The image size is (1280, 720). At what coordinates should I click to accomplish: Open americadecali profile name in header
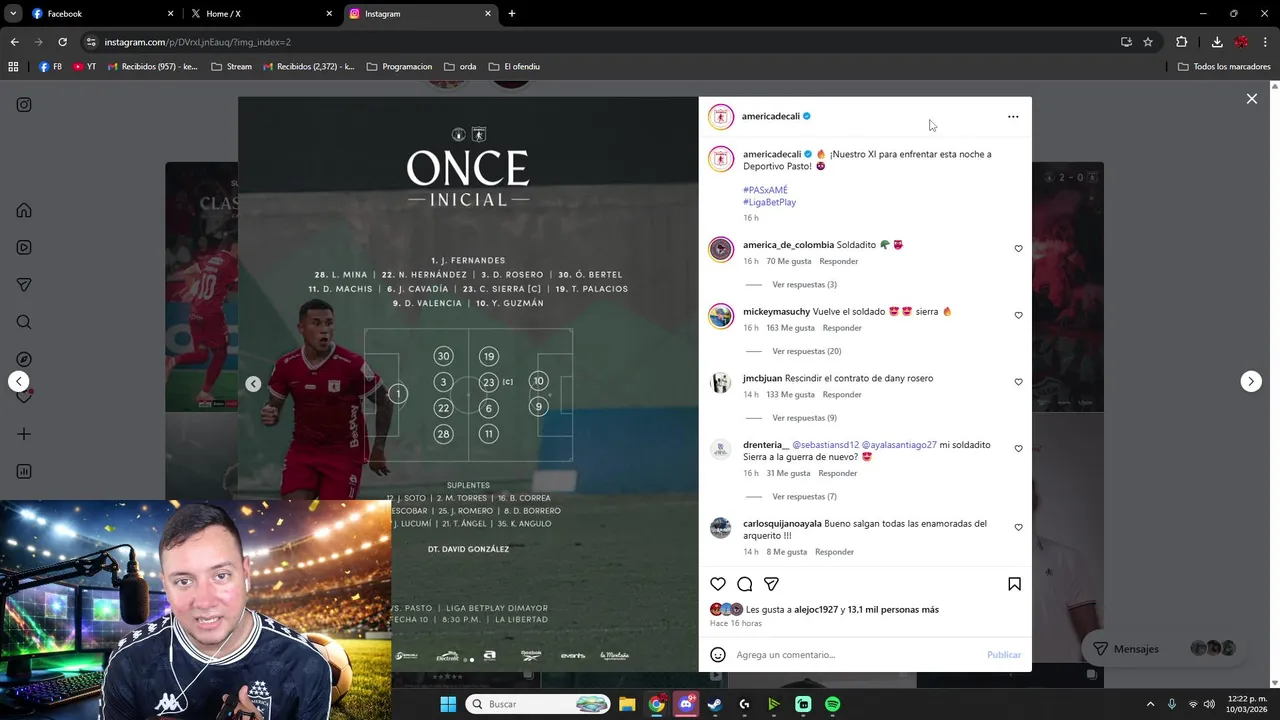pos(770,116)
